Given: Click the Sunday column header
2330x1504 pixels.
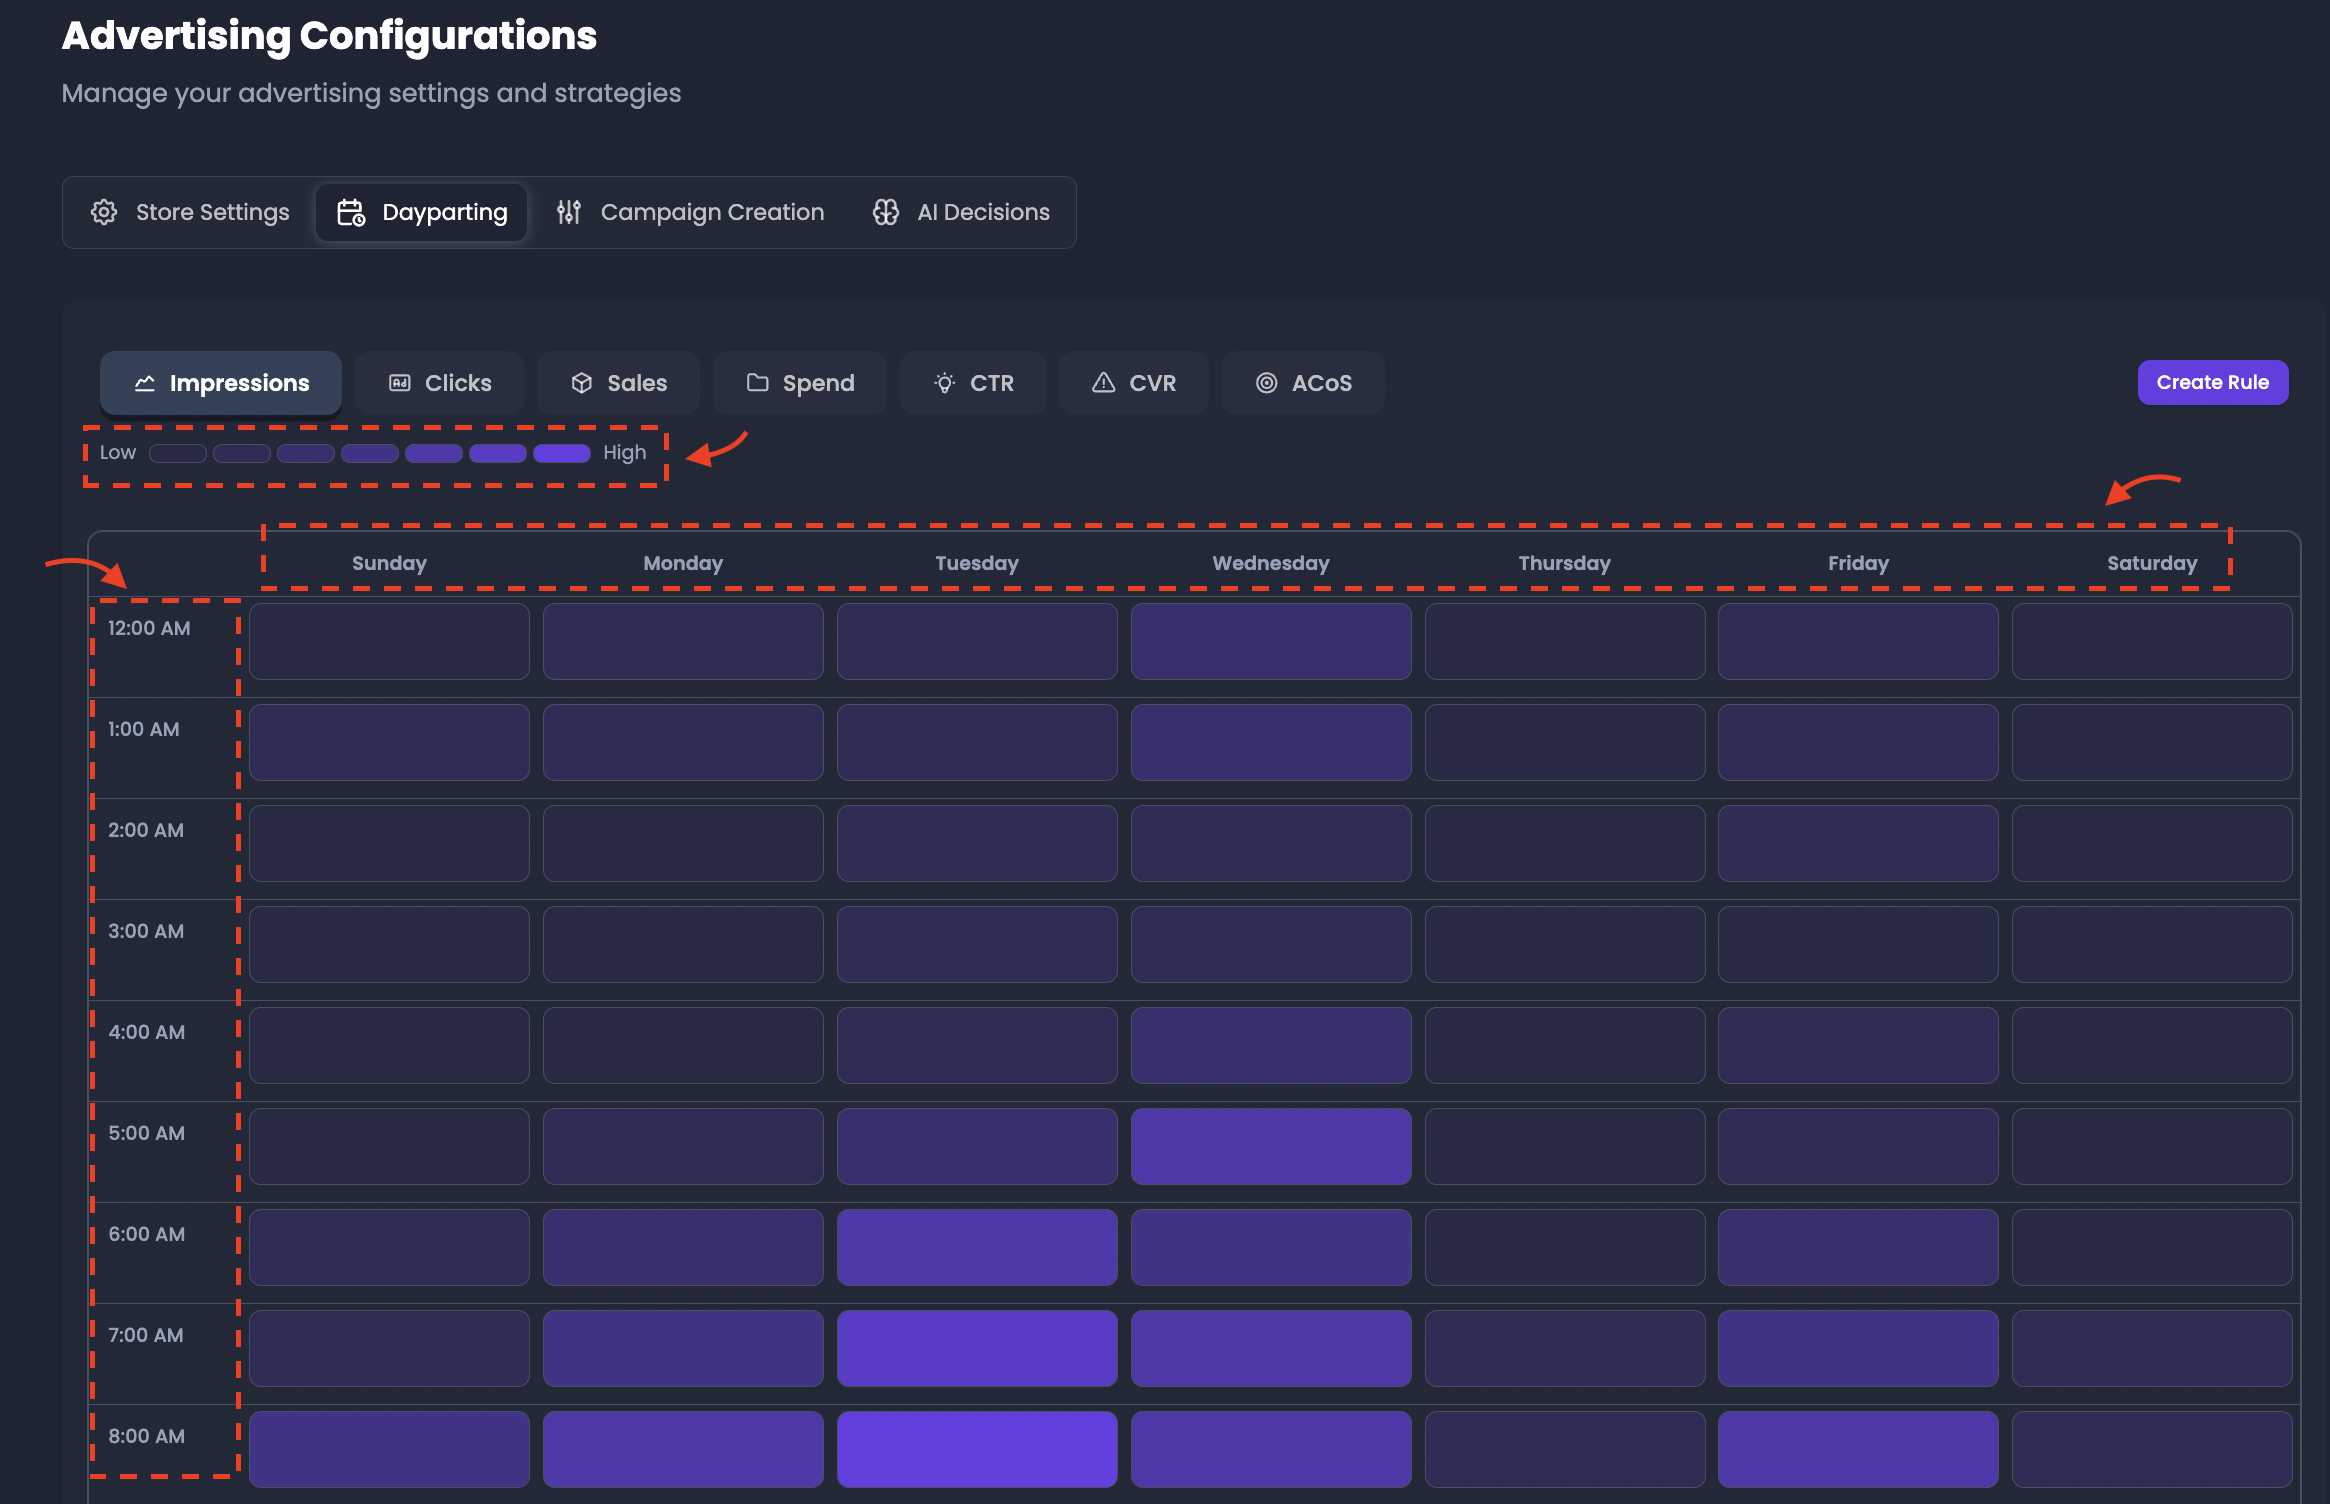Looking at the screenshot, I should (389, 563).
